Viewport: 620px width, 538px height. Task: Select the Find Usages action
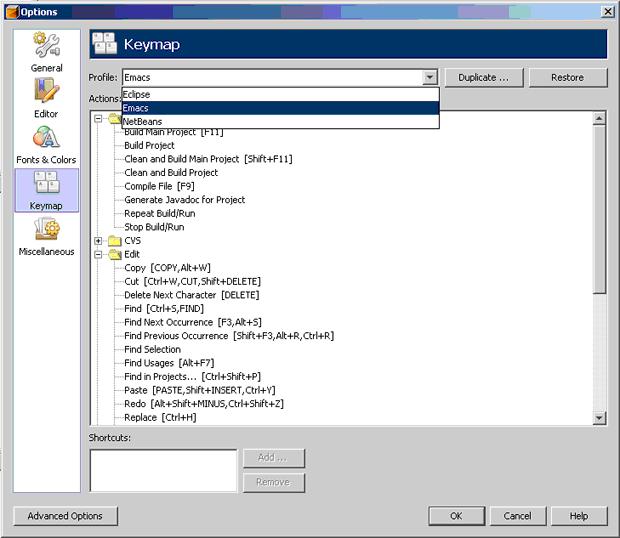click(169, 363)
